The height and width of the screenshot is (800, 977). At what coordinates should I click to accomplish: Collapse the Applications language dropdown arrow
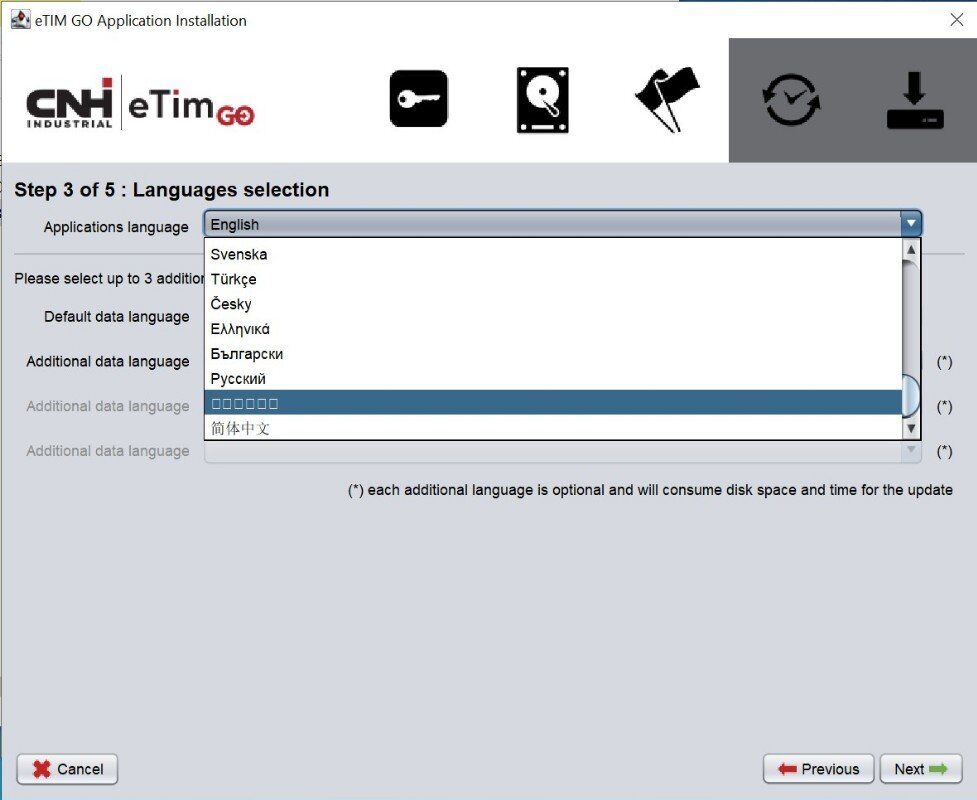pyautogui.click(x=910, y=223)
